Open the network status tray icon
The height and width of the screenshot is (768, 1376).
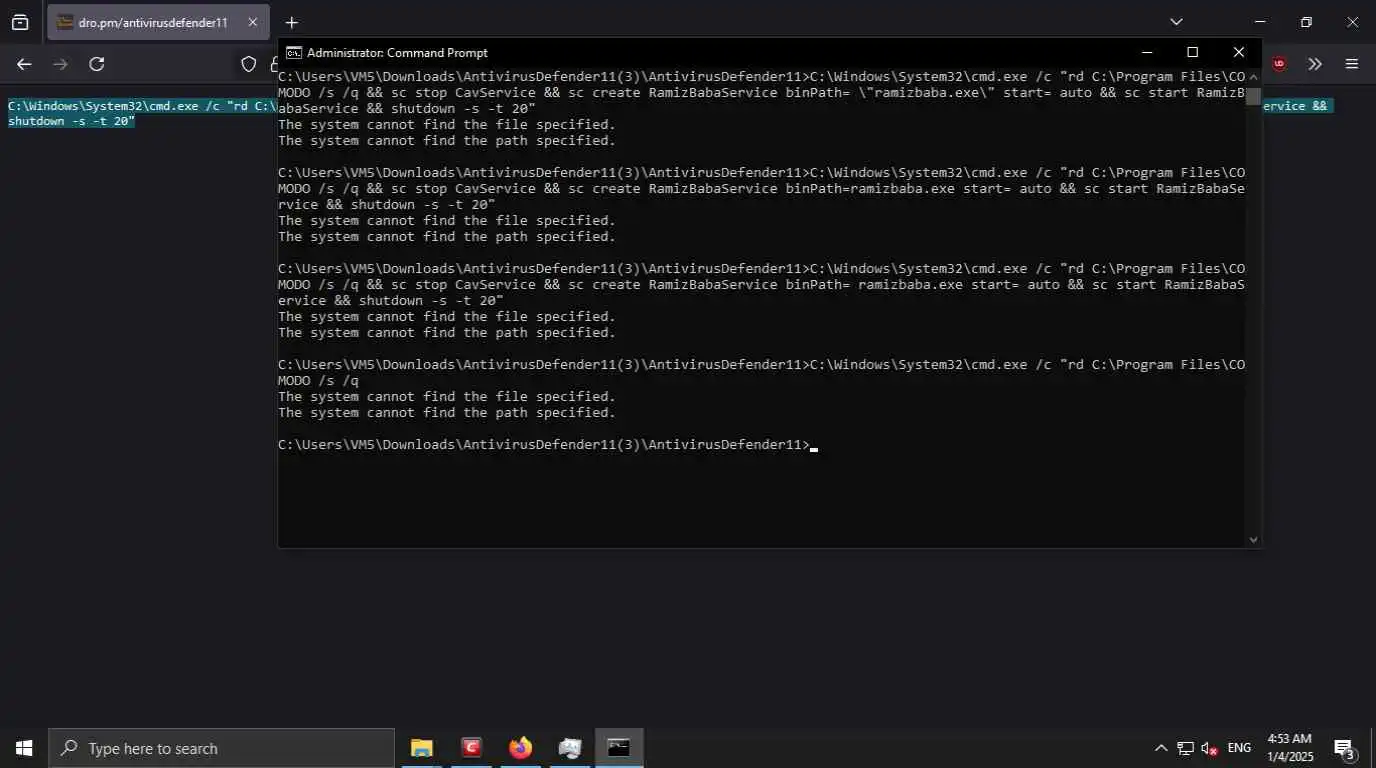pos(1185,748)
